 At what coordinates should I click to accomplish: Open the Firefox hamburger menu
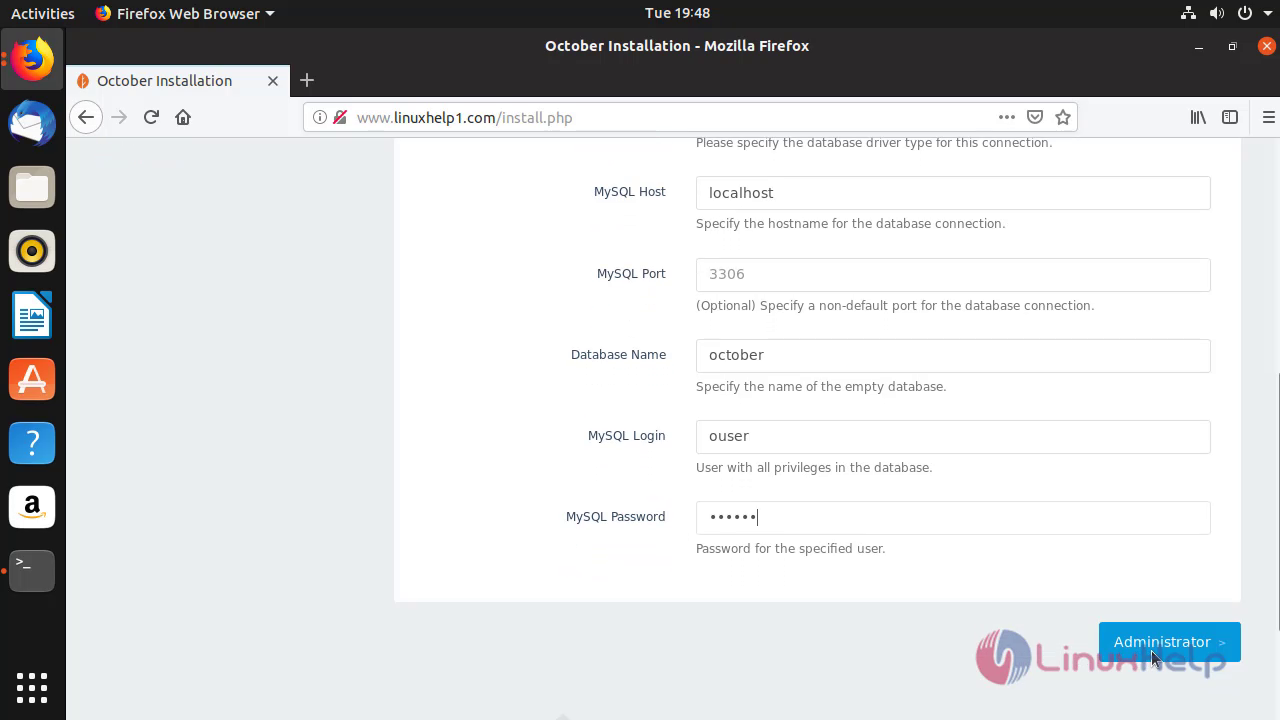point(1268,117)
